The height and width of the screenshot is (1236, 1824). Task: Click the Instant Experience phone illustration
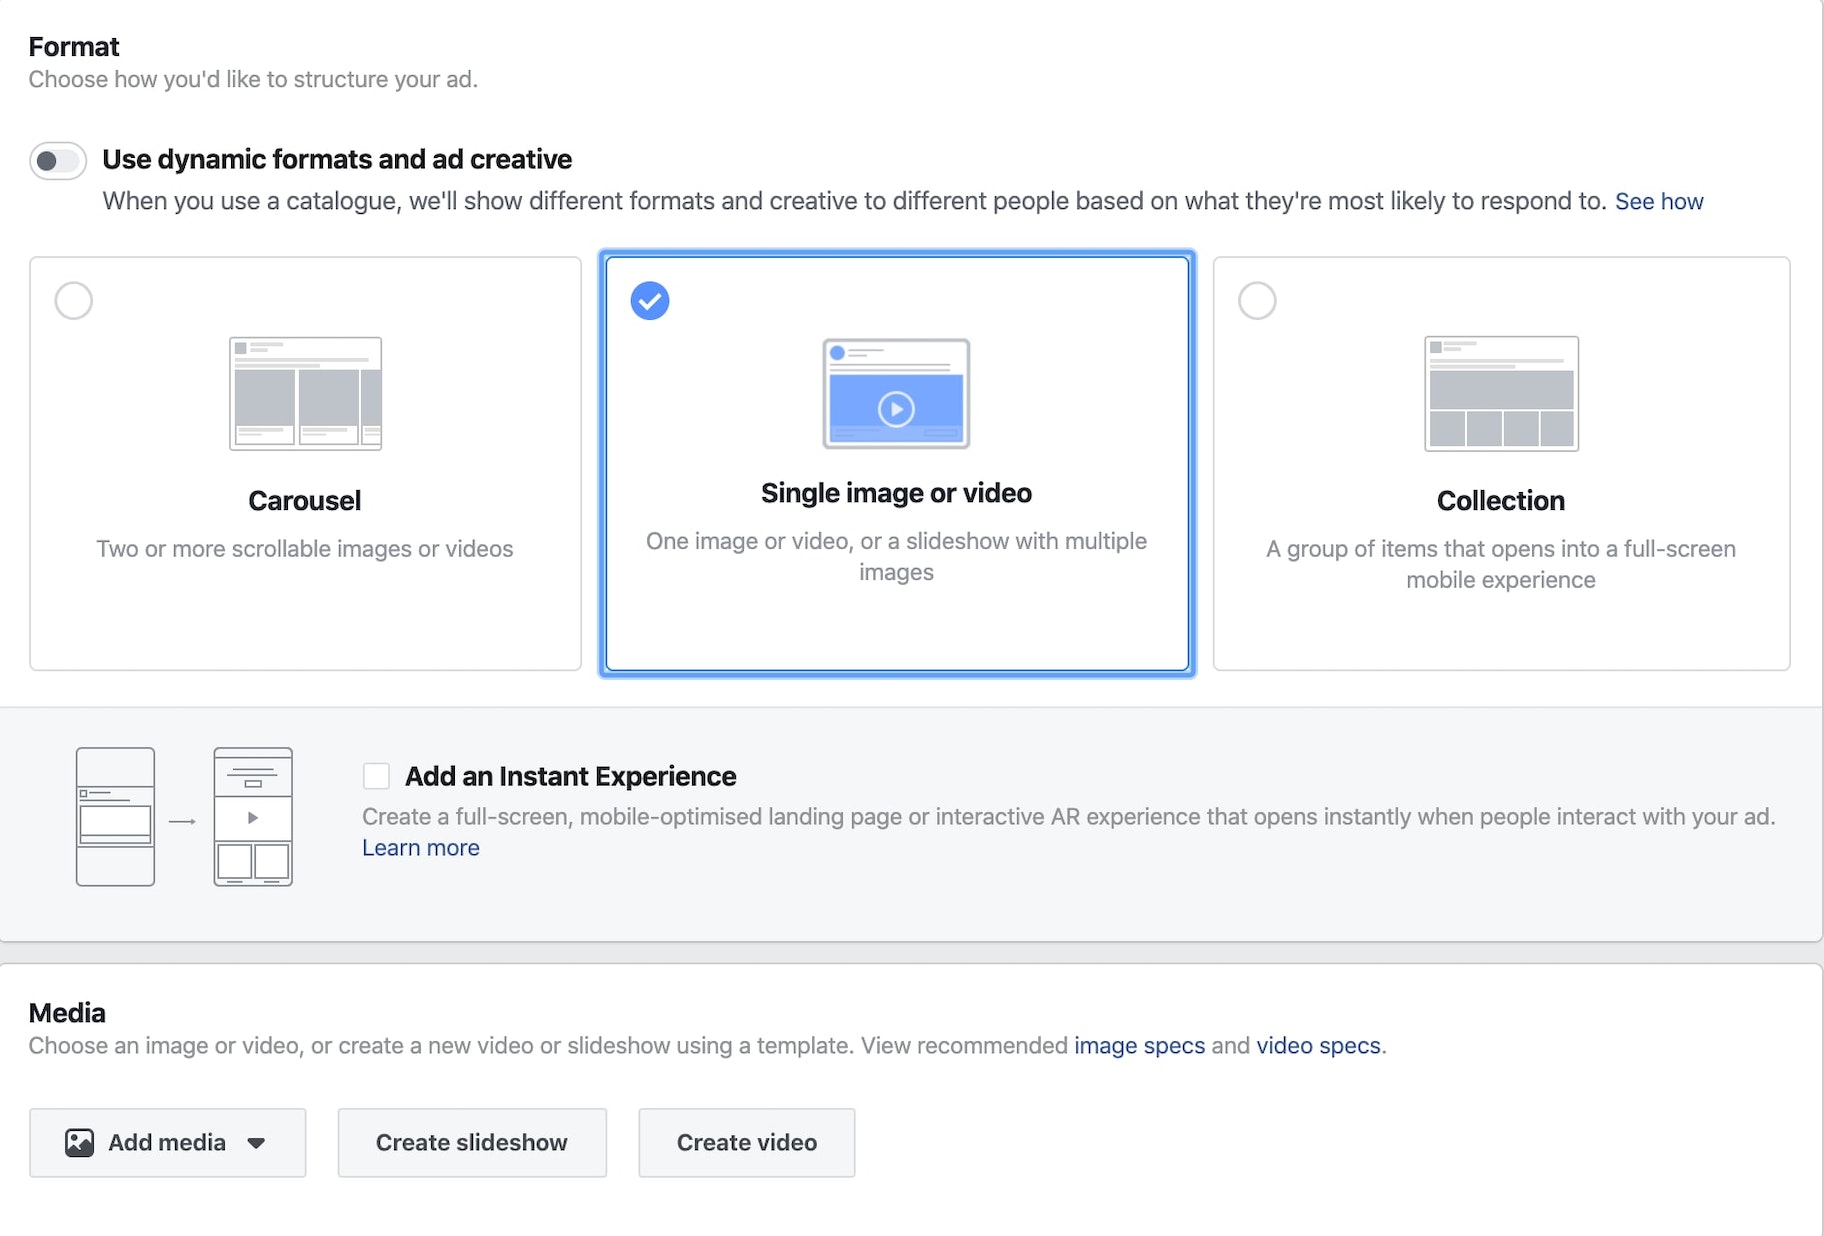point(114,816)
